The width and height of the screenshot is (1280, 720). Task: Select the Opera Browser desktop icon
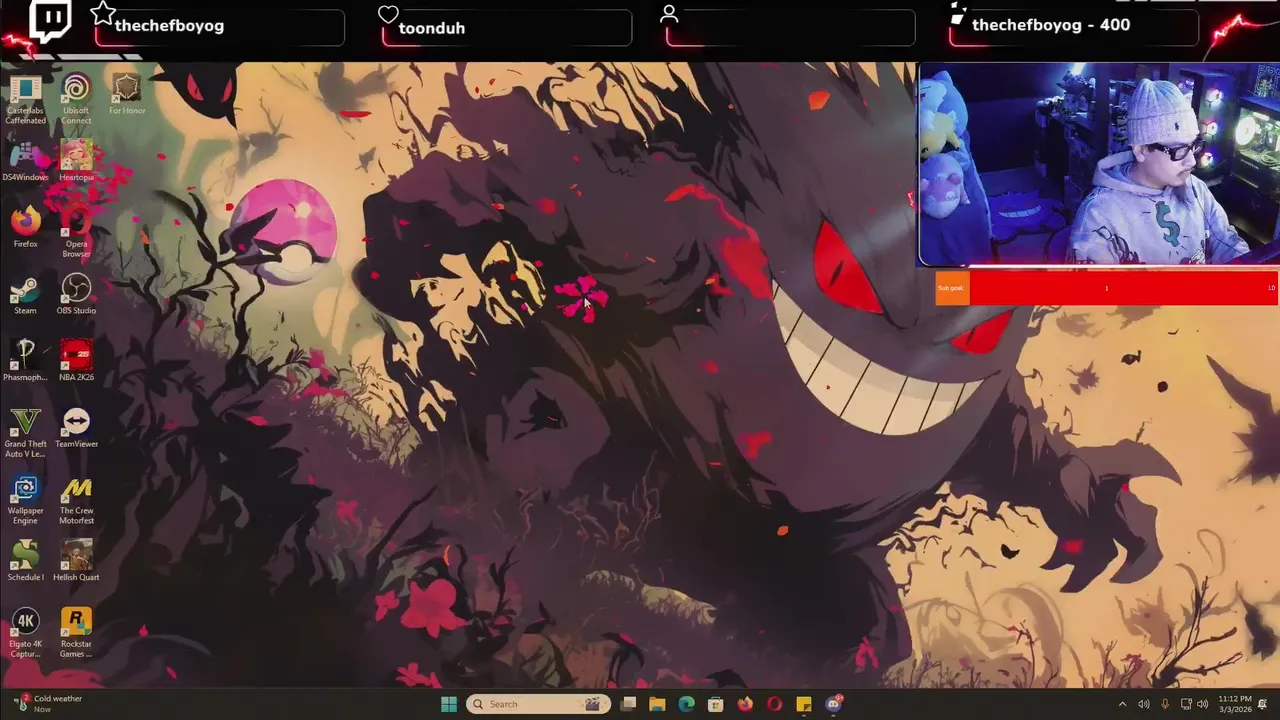click(x=76, y=233)
